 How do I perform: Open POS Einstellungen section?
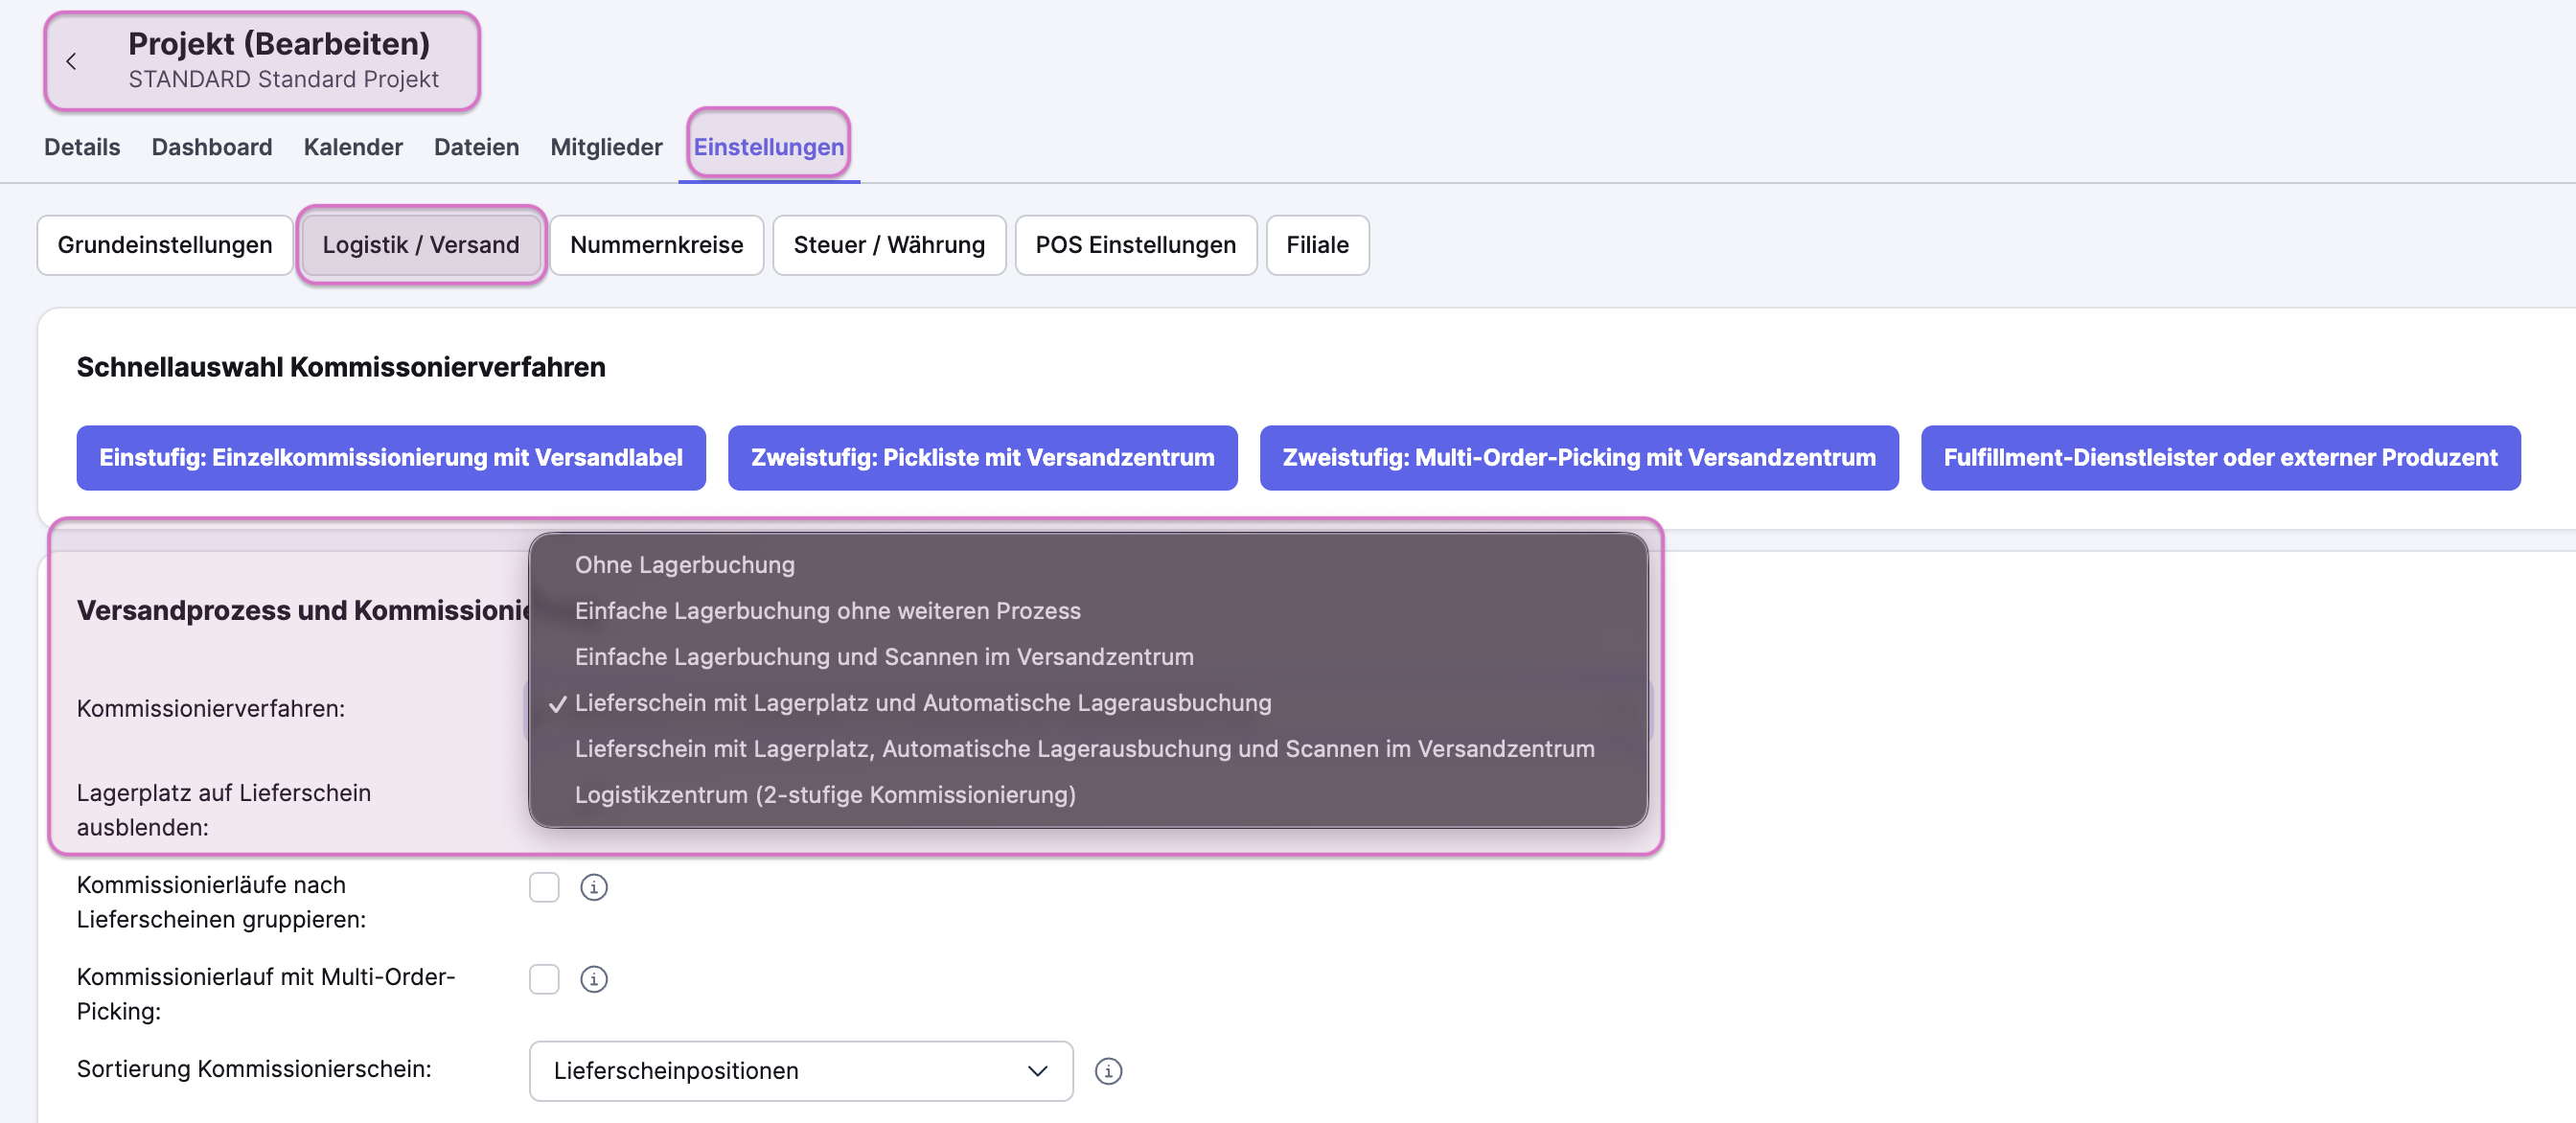tap(1135, 245)
